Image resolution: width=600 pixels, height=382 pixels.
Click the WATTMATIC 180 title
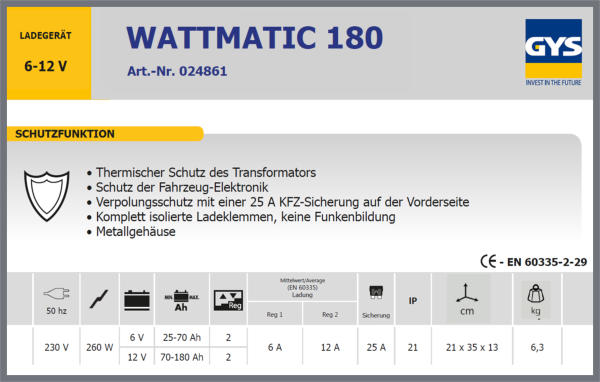(x=254, y=38)
